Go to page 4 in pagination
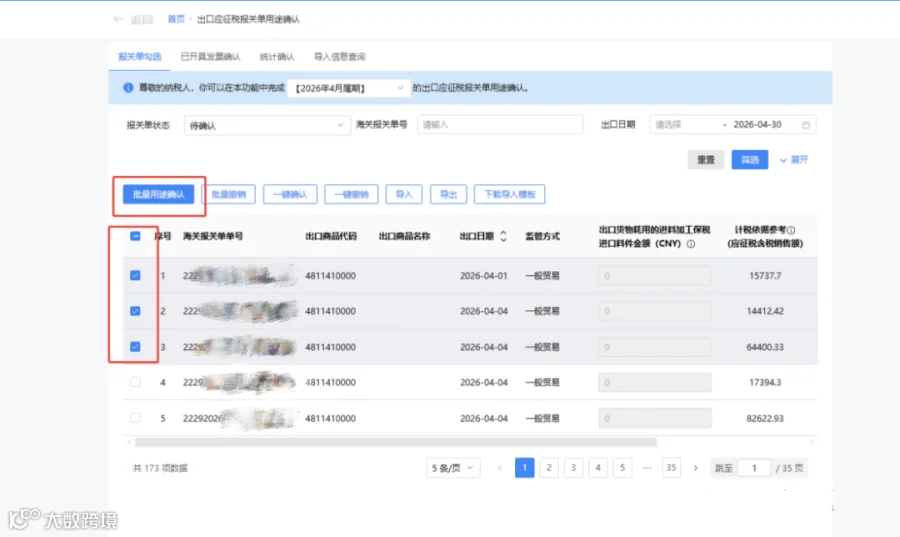Image resolution: width=900 pixels, height=537 pixels. pyautogui.click(x=598, y=468)
